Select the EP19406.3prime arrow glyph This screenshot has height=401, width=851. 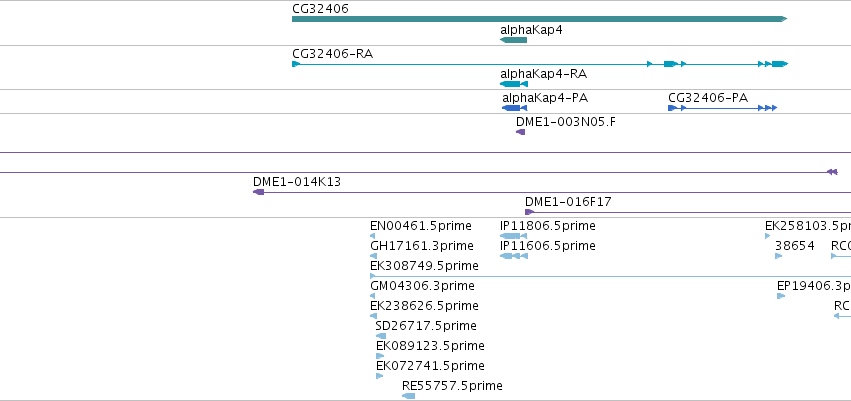click(x=781, y=296)
